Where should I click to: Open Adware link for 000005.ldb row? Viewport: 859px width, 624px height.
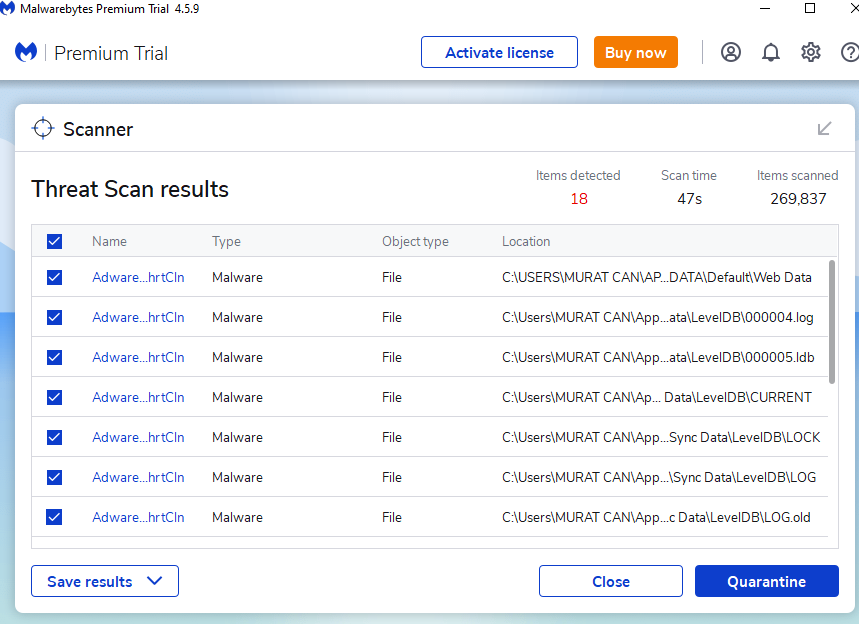138,357
